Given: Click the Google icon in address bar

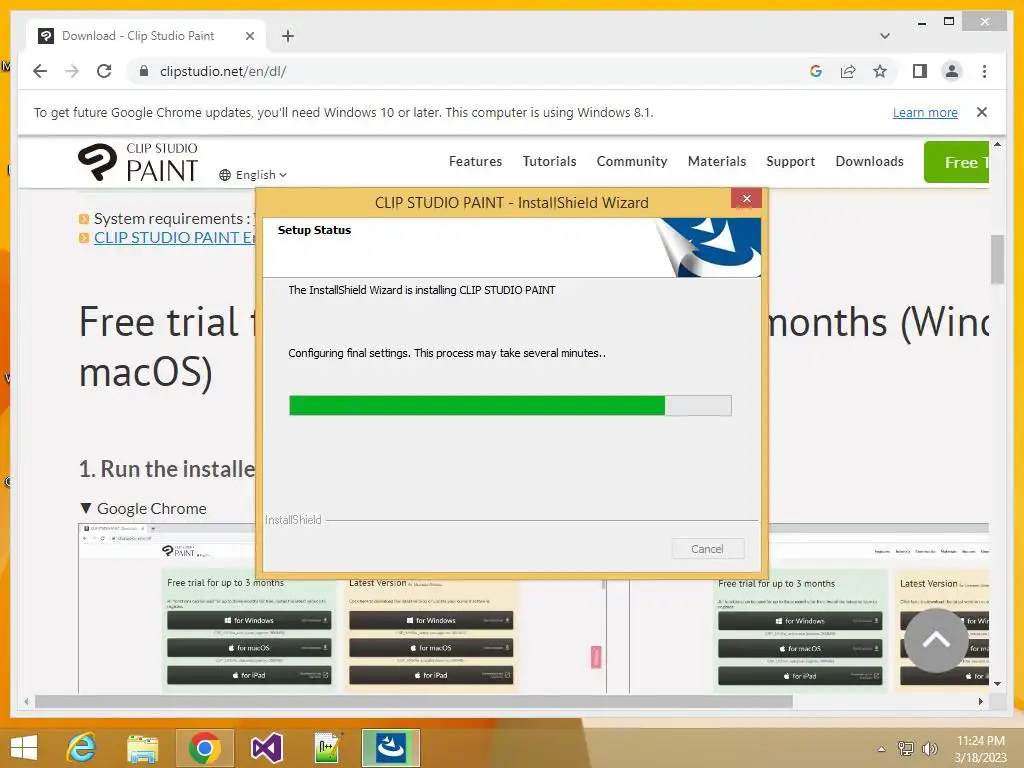Looking at the screenshot, I should 816,71.
